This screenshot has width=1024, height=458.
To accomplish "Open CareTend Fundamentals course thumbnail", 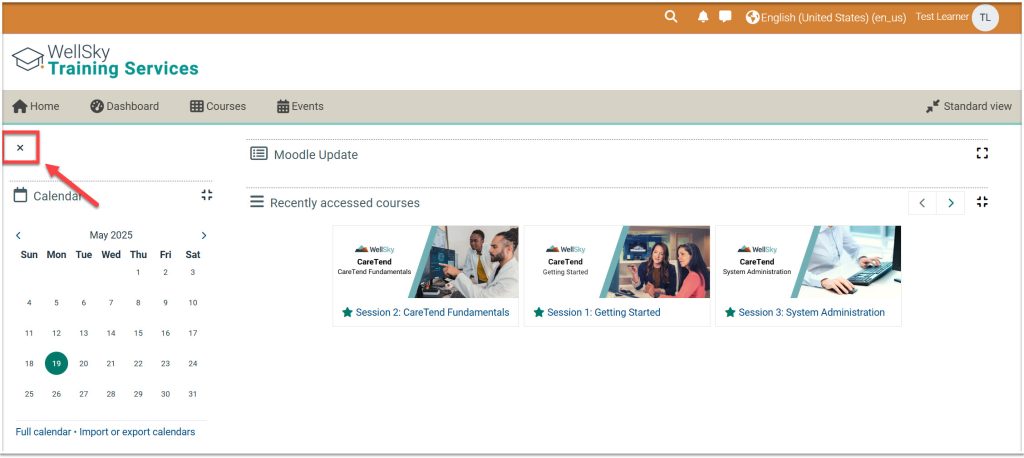I will click(426, 262).
